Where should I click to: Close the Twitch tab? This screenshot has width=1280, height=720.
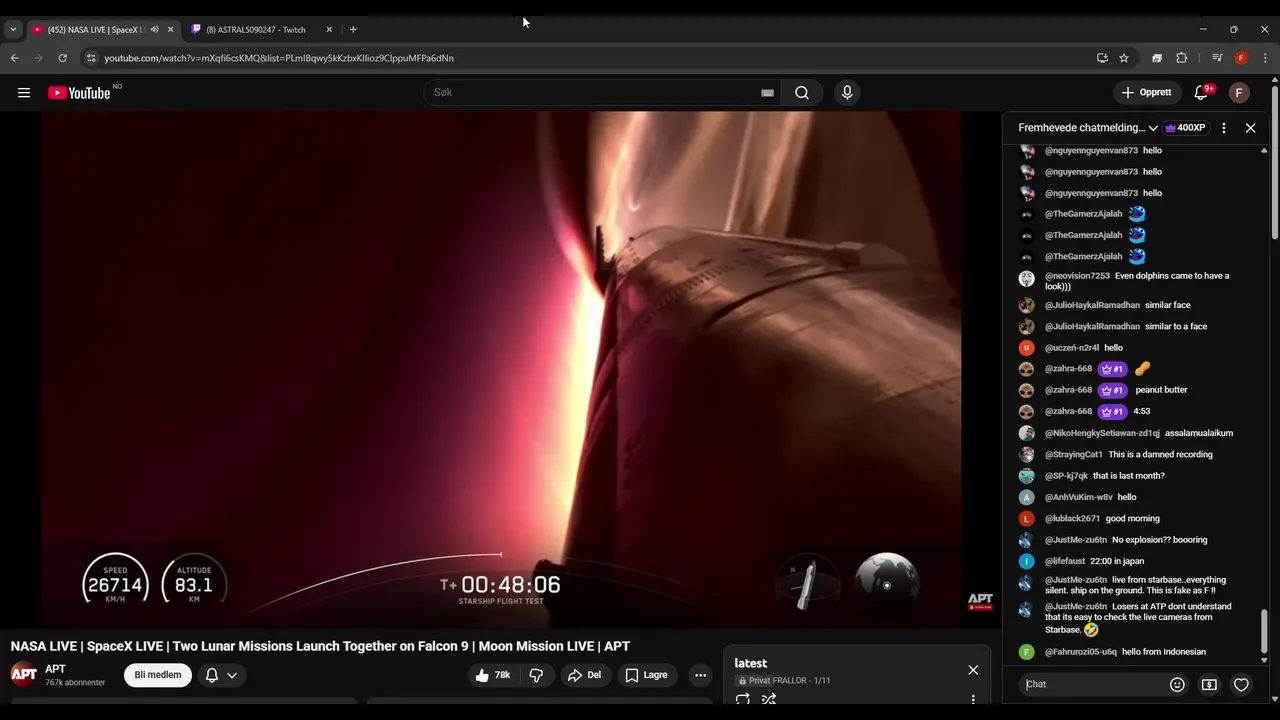(x=329, y=30)
